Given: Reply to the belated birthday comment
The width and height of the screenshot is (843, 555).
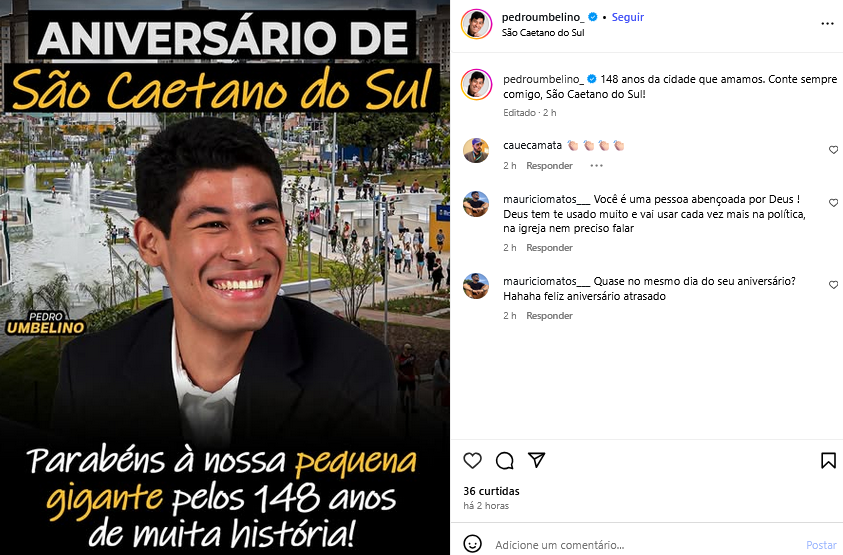Looking at the screenshot, I should tap(549, 316).
